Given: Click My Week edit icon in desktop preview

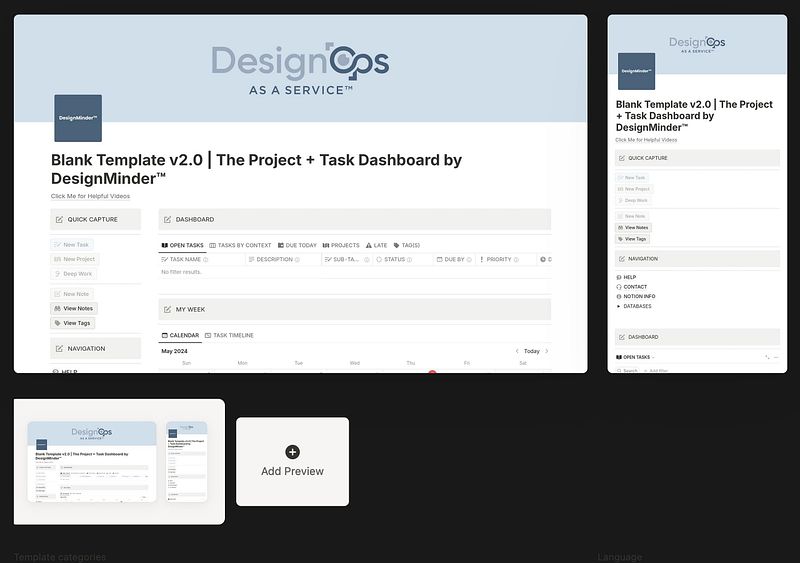Looking at the screenshot, I should (167, 309).
